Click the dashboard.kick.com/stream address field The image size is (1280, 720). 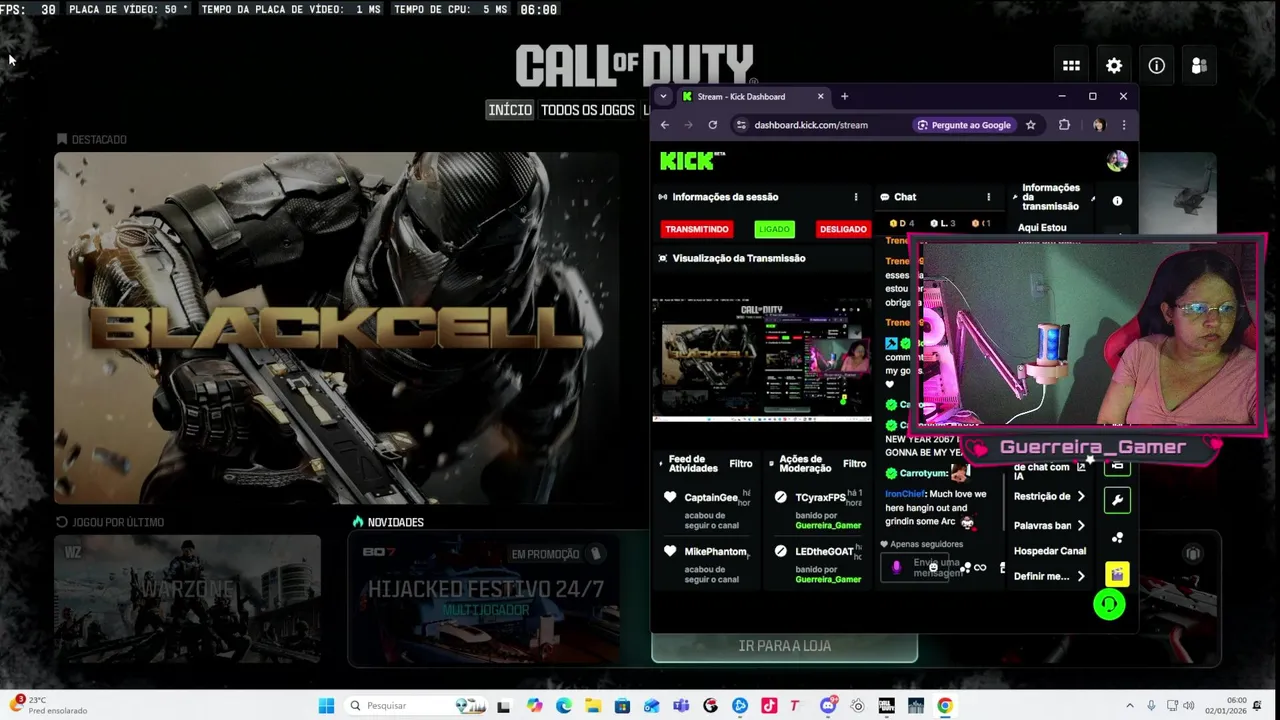click(x=811, y=125)
